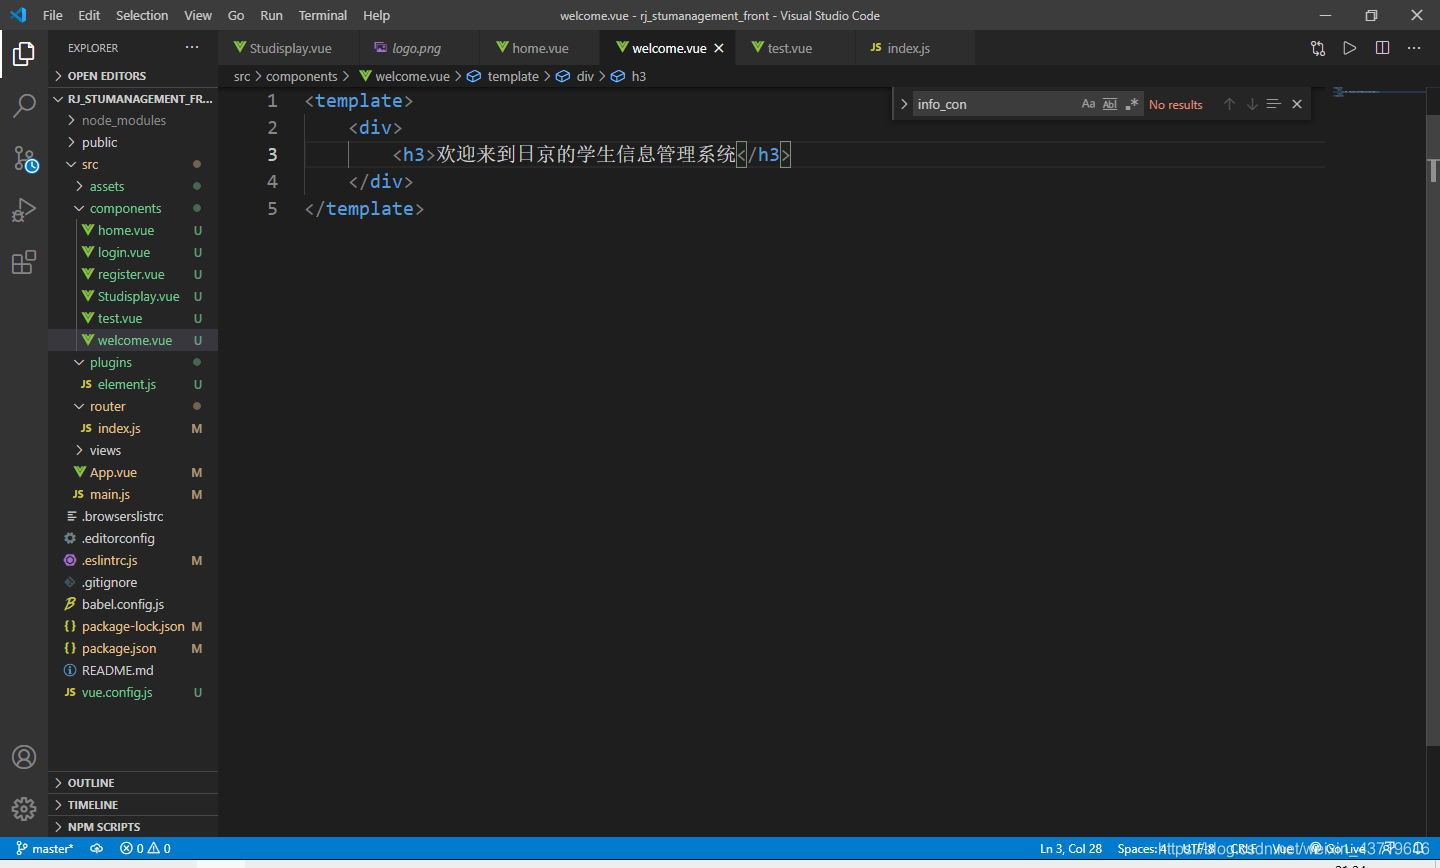Expand the Toggle Replace chevron in find widget
The width and height of the screenshot is (1440, 868).
click(904, 104)
